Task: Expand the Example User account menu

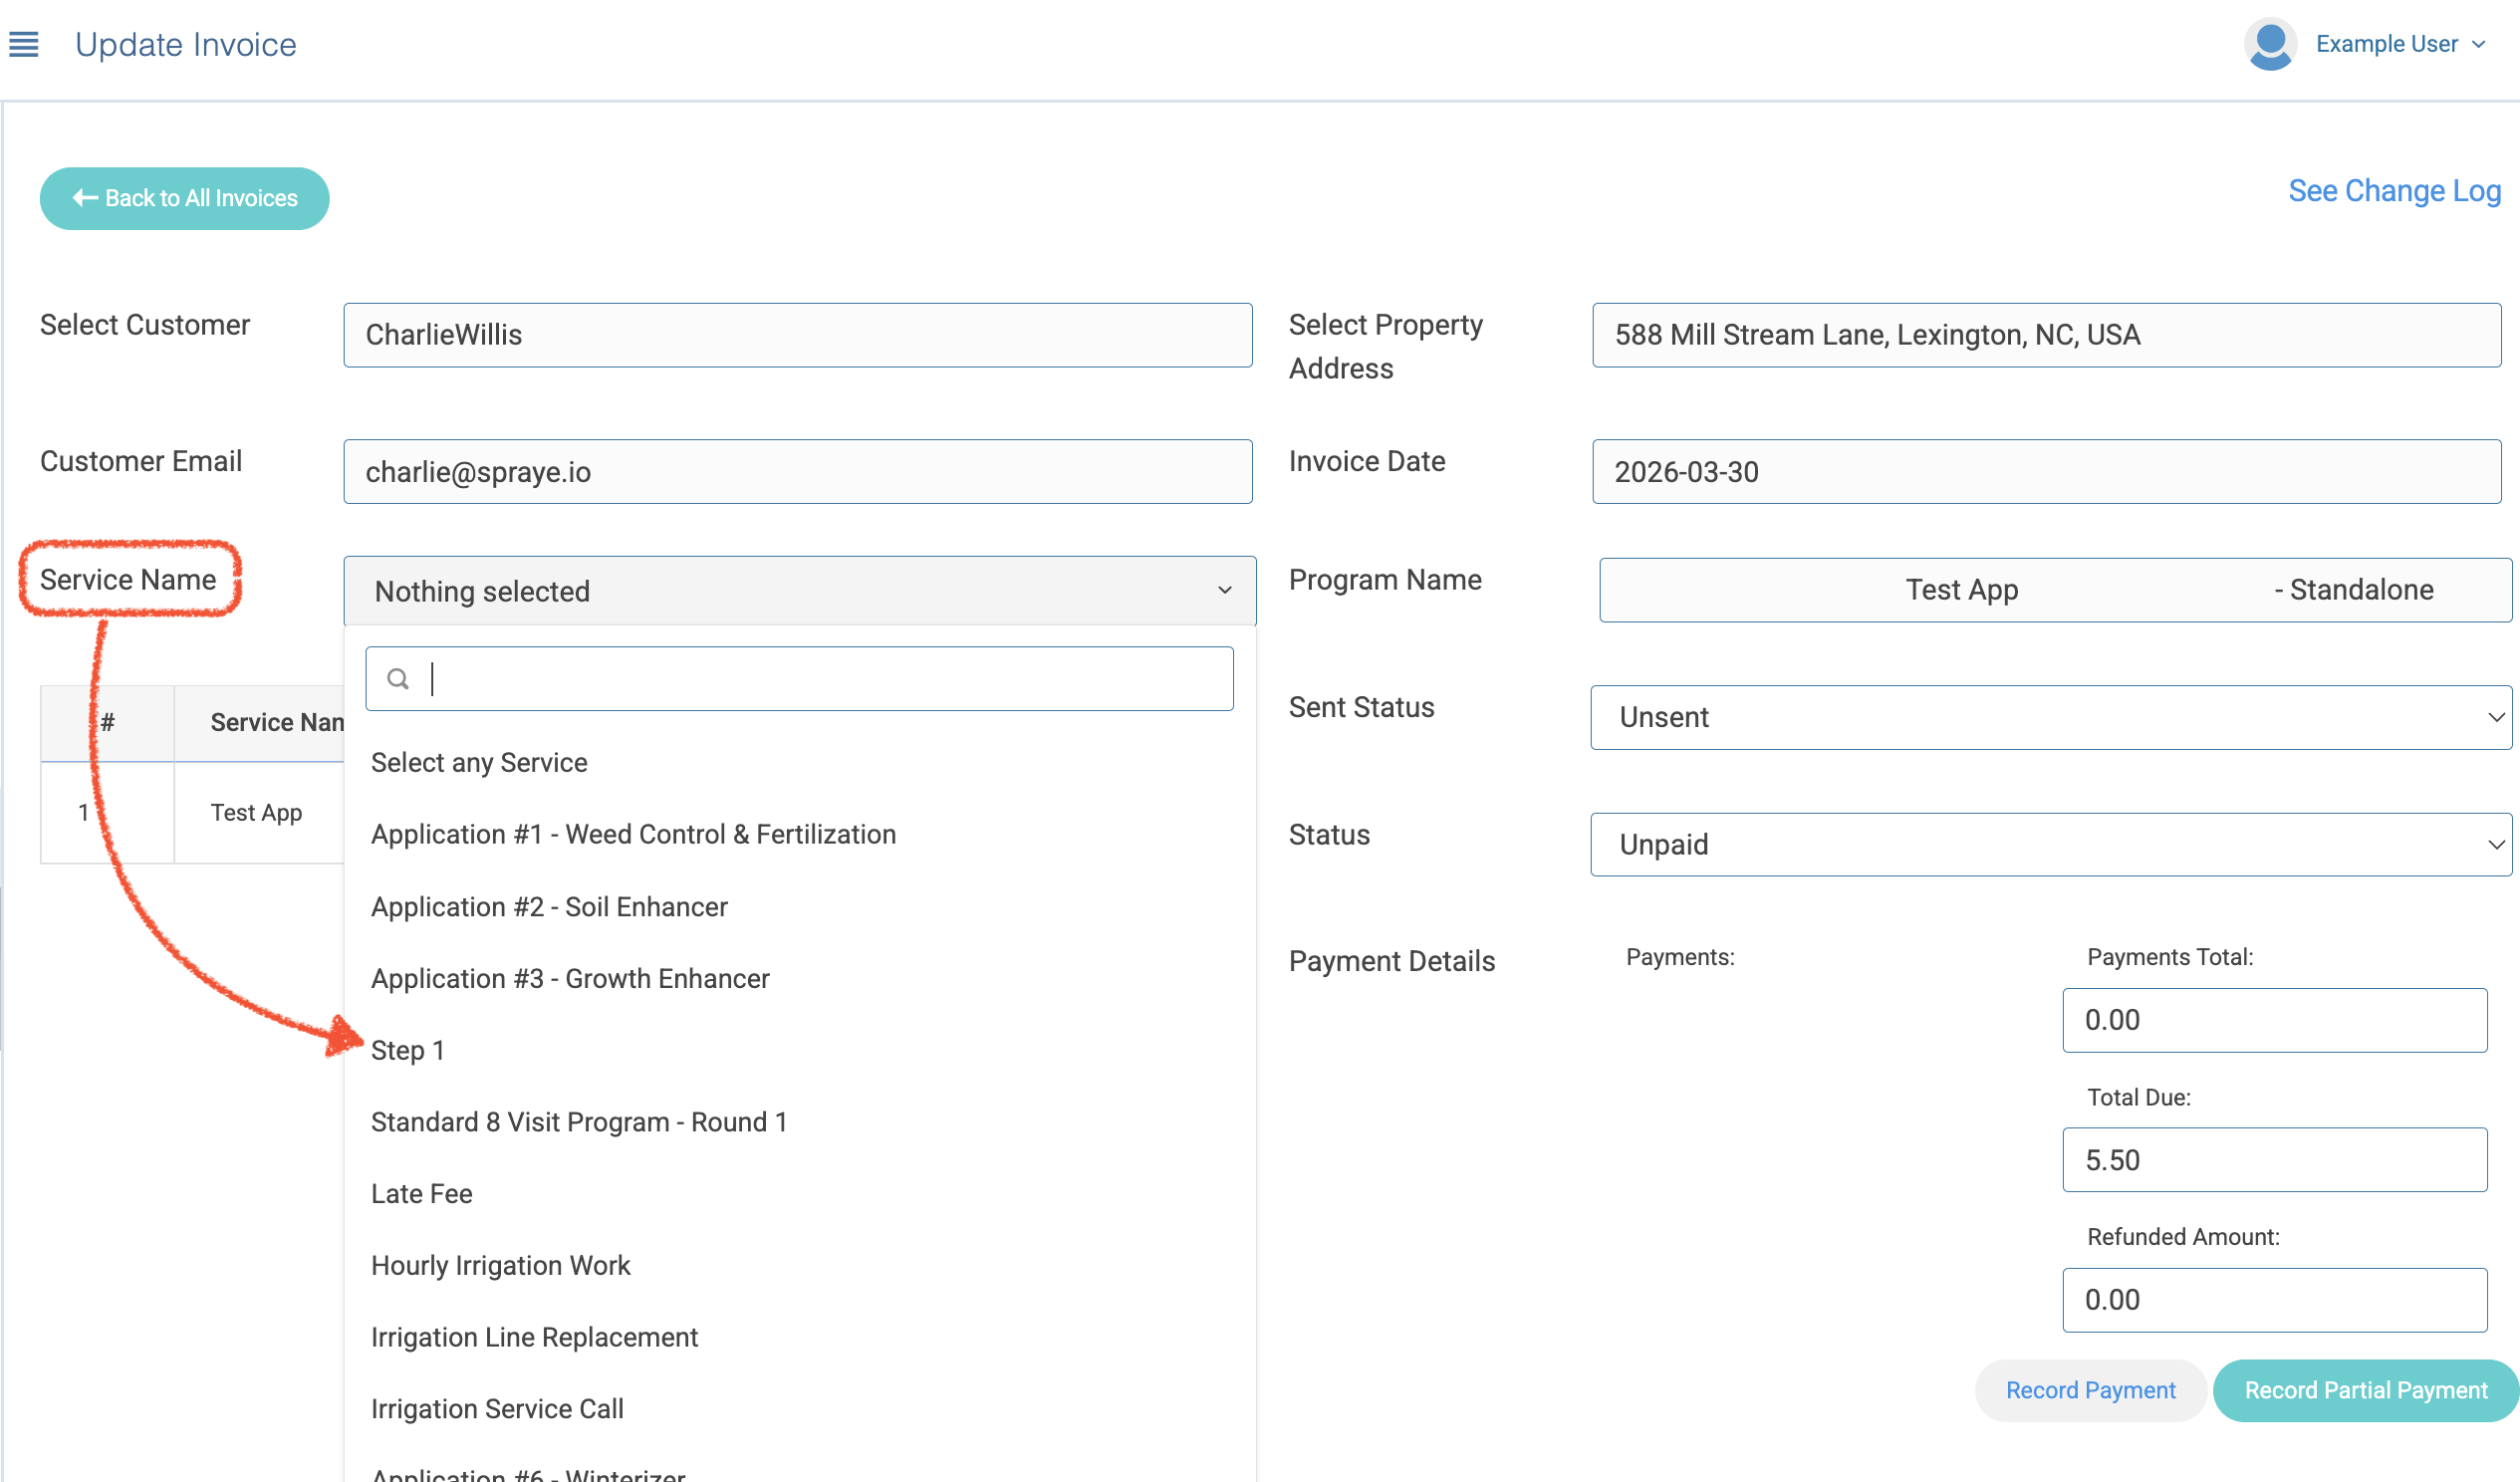Action: pyautogui.click(x=2400, y=45)
